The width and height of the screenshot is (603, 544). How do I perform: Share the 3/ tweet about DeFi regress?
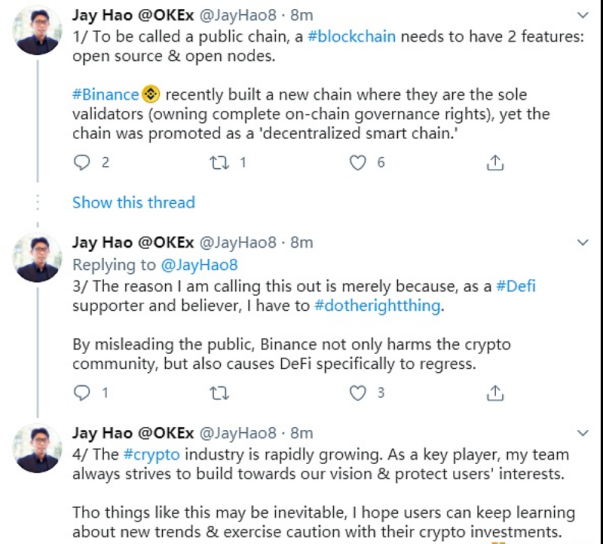[x=493, y=394]
